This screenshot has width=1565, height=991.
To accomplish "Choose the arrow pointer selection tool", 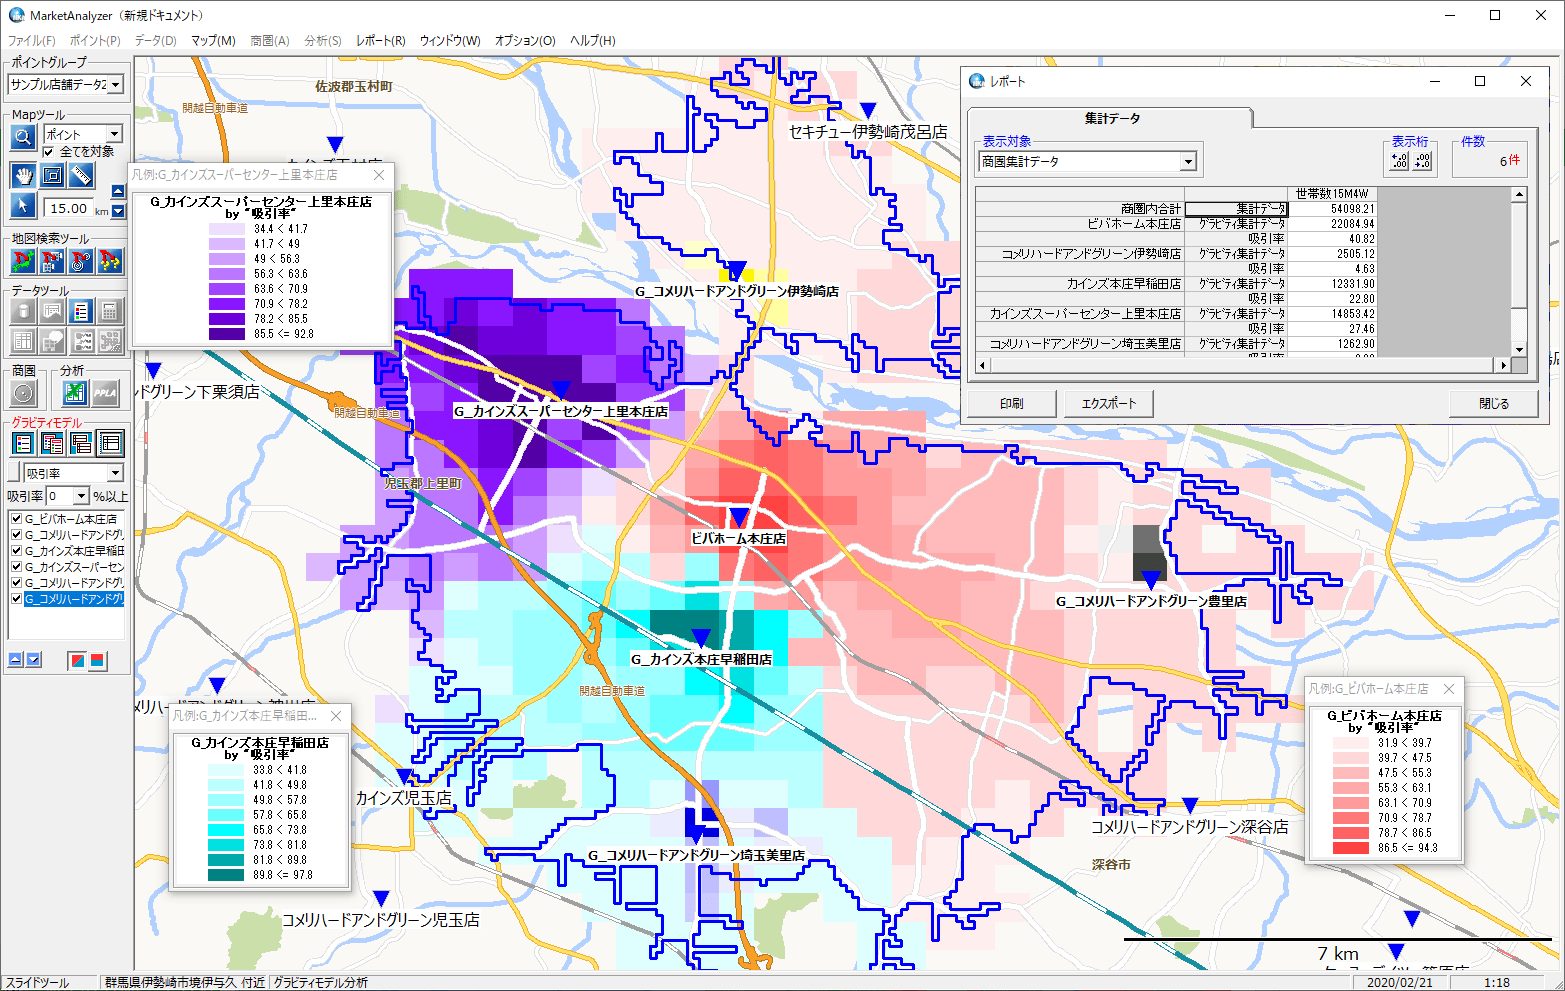I will (23, 206).
